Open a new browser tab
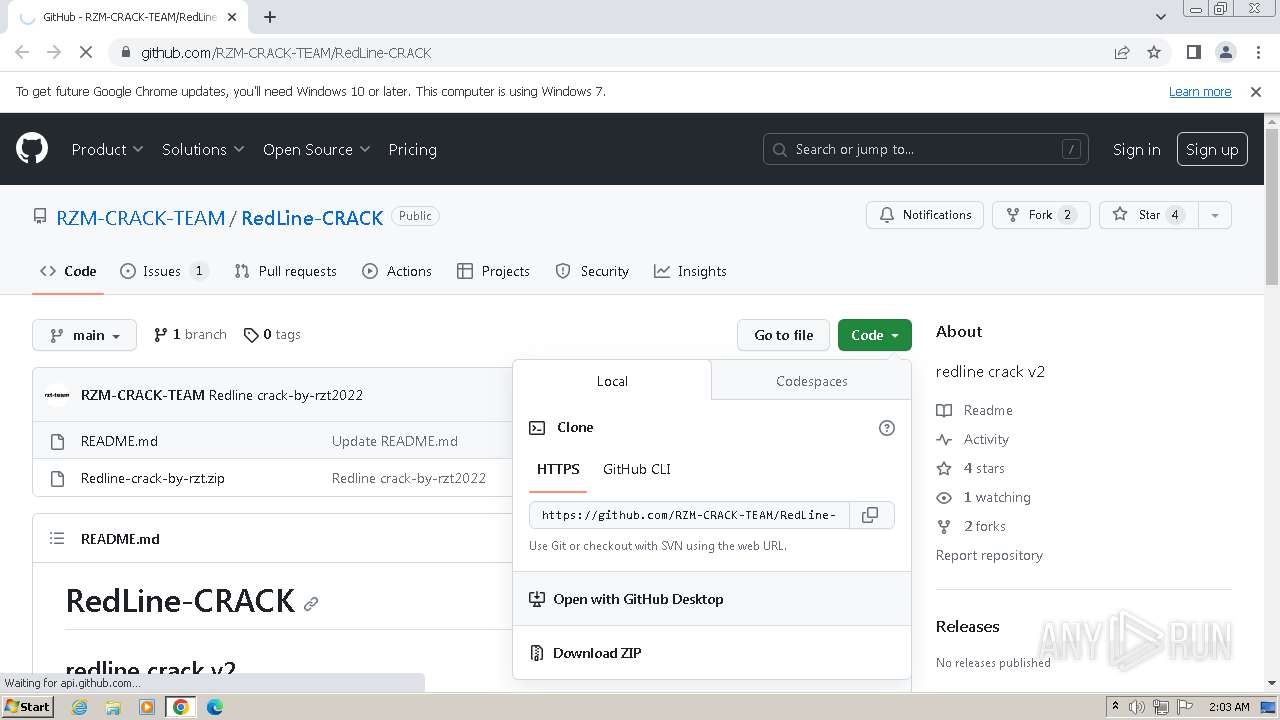The width and height of the screenshot is (1280, 720). pyautogui.click(x=270, y=17)
